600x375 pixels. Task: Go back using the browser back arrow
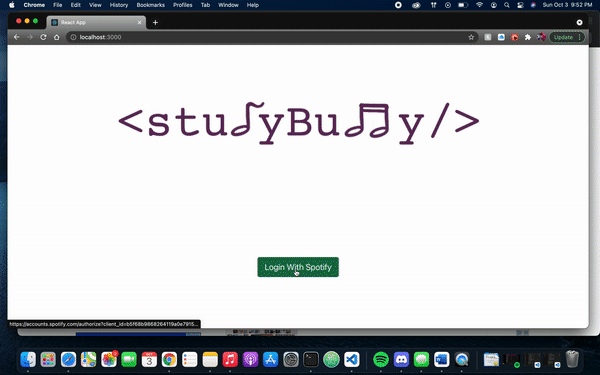click(x=16, y=37)
